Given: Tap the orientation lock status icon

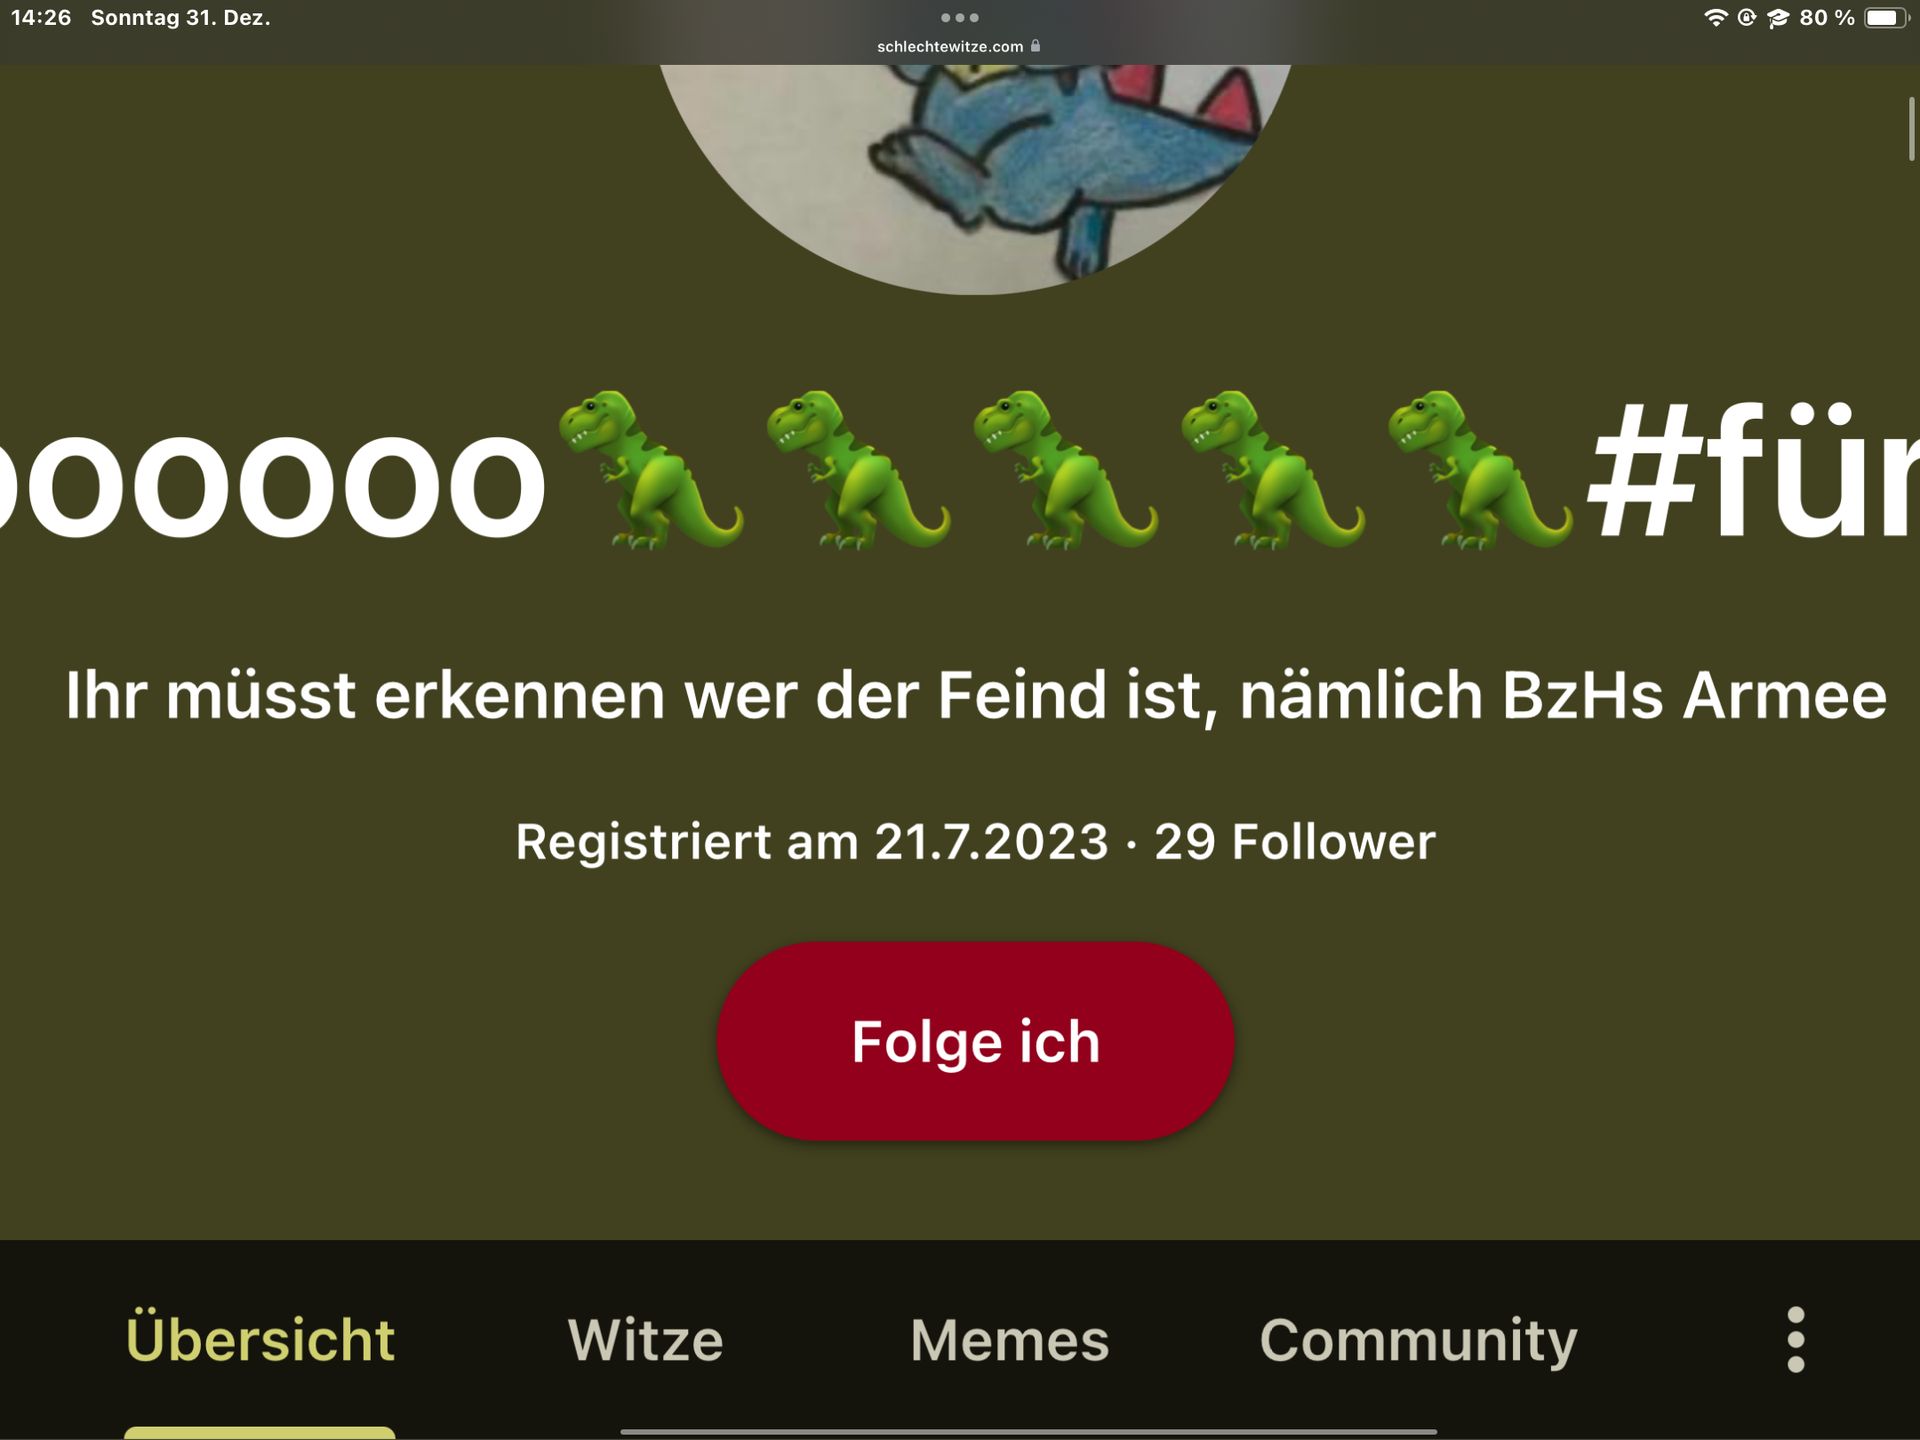Looking at the screenshot, I should click(x=1747, y=17).
